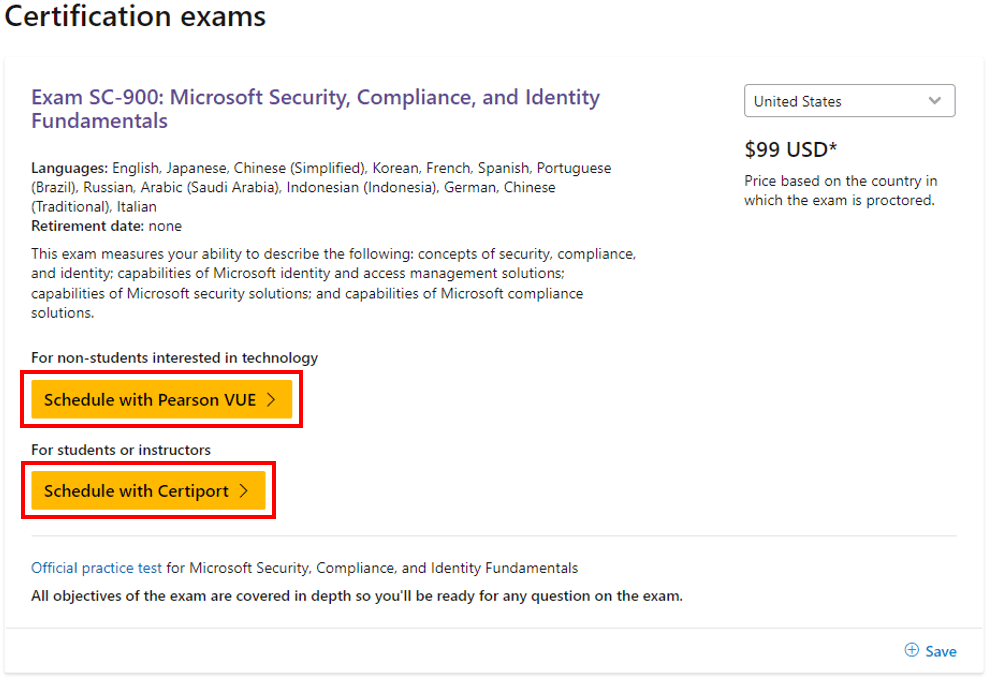Click the exam description paragraph

tap(334, 283)
